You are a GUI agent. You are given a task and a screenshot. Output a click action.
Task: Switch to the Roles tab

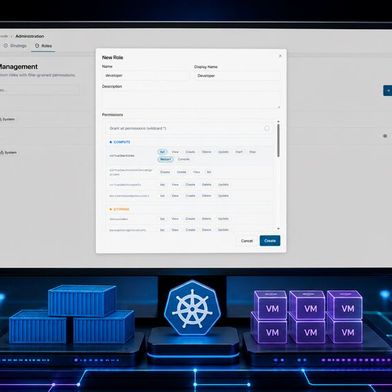tap(44, 46)
